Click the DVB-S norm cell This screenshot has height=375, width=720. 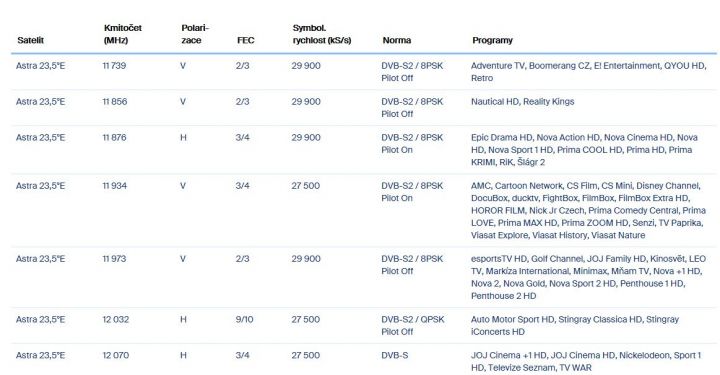(394, 355)
